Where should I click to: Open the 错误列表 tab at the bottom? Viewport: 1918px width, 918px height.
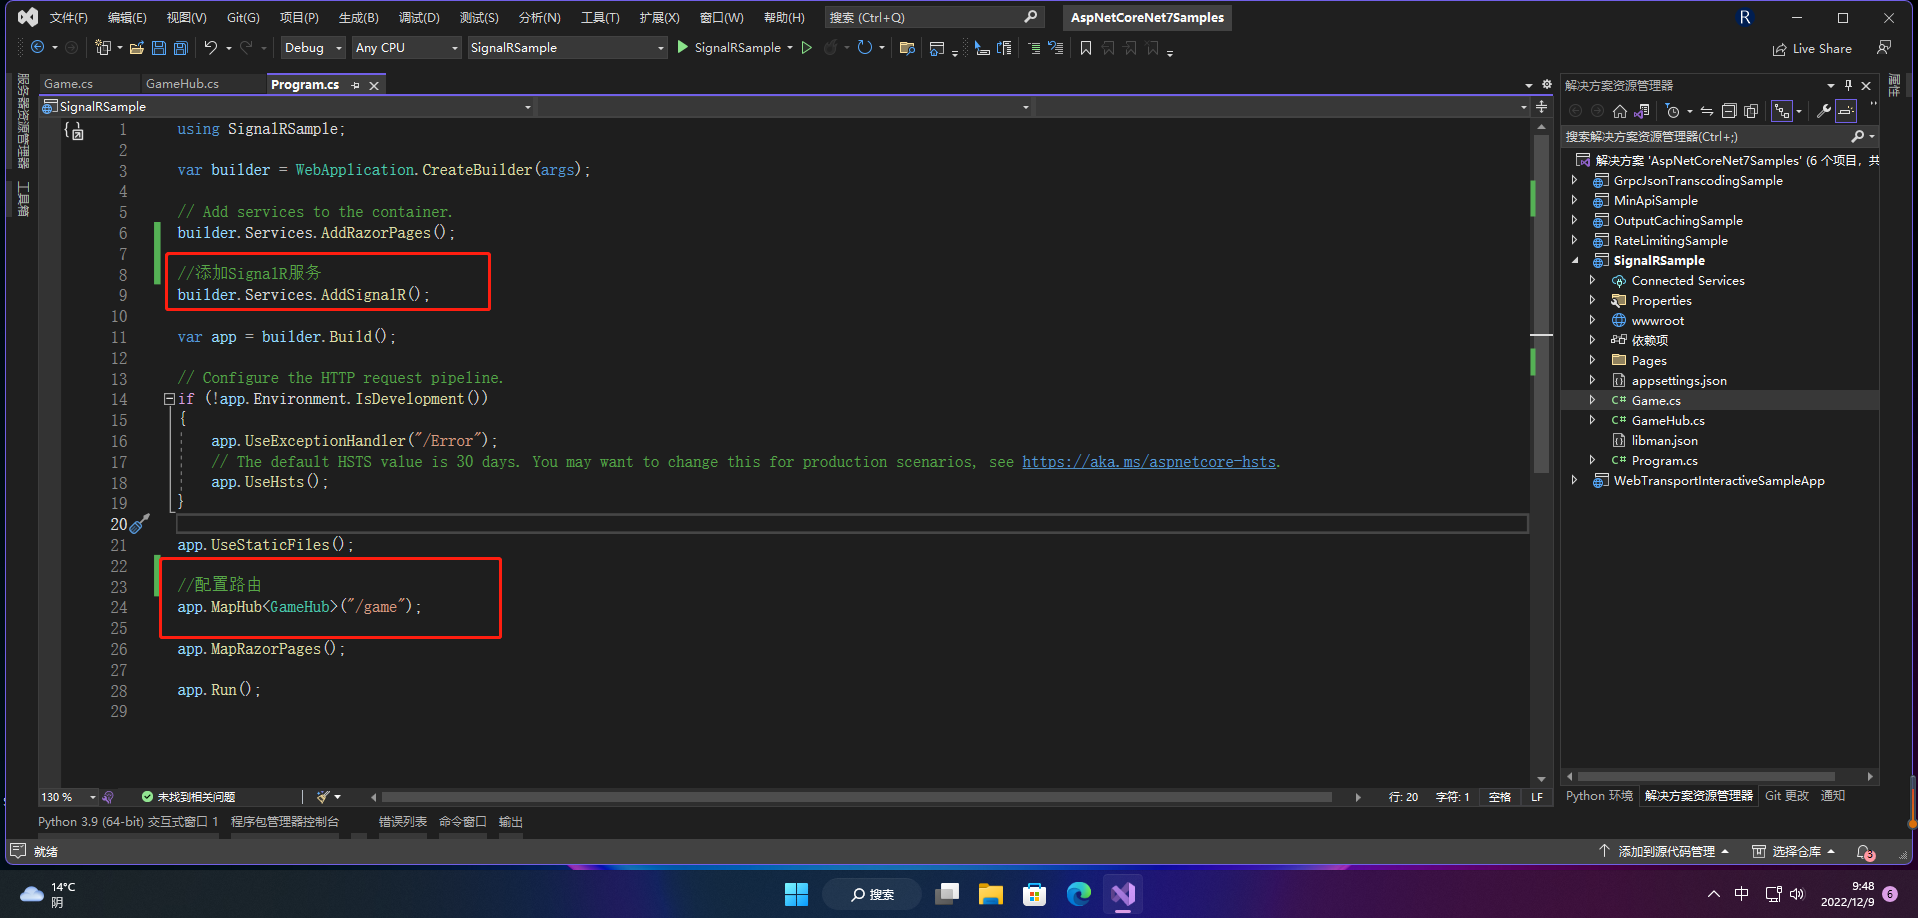point(403,822)
